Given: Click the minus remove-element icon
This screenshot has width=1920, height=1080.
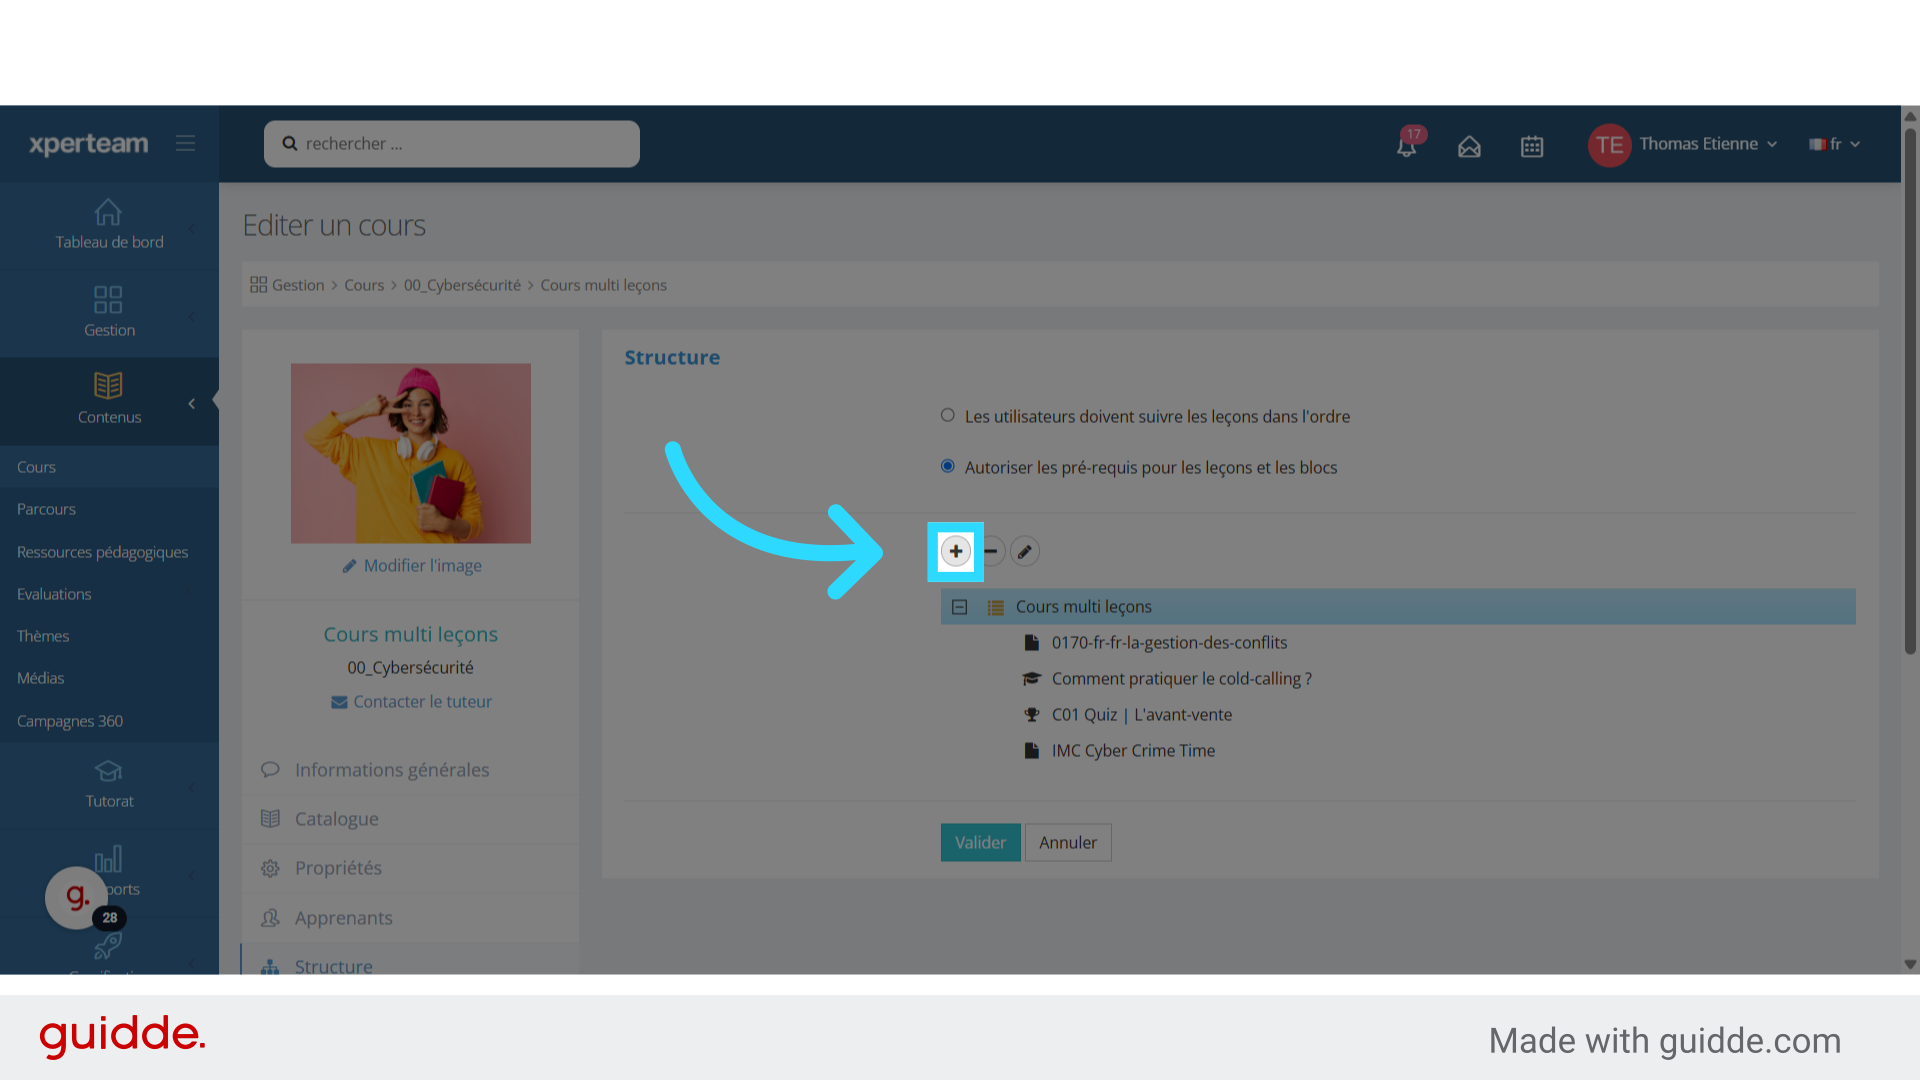Looking at the screenshot, I should 991,551.
